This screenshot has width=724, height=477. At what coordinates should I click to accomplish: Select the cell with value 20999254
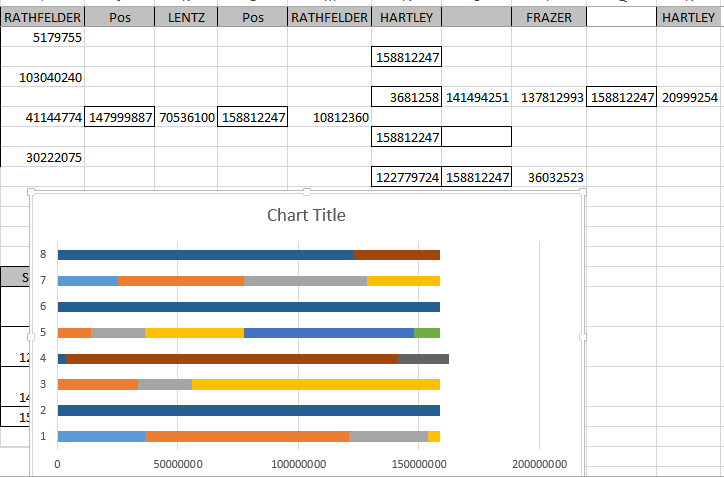689,97
